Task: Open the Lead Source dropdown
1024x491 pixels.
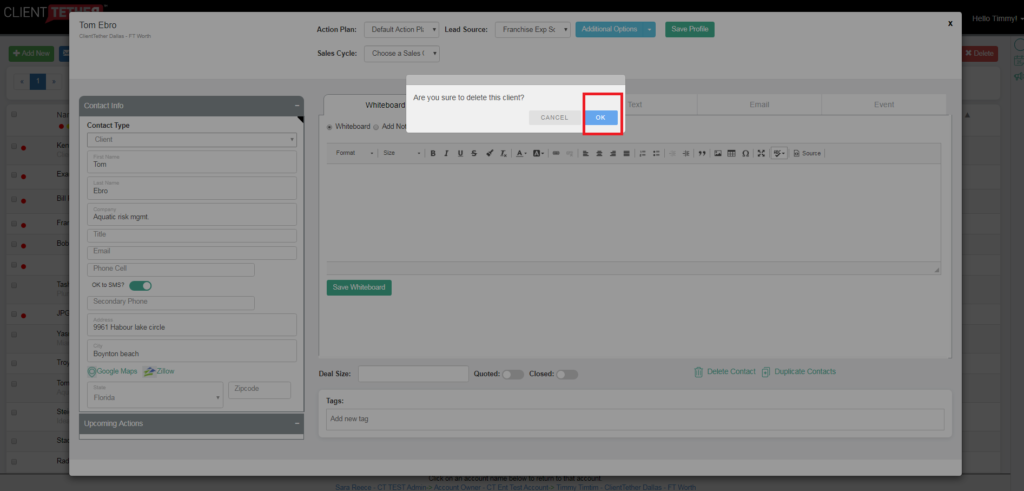Action: (533, 29)
